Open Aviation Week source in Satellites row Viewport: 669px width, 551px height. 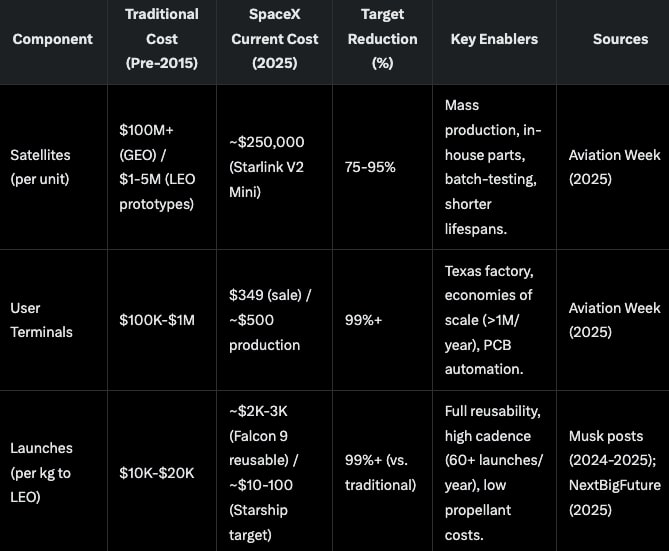tap(613, 167)
